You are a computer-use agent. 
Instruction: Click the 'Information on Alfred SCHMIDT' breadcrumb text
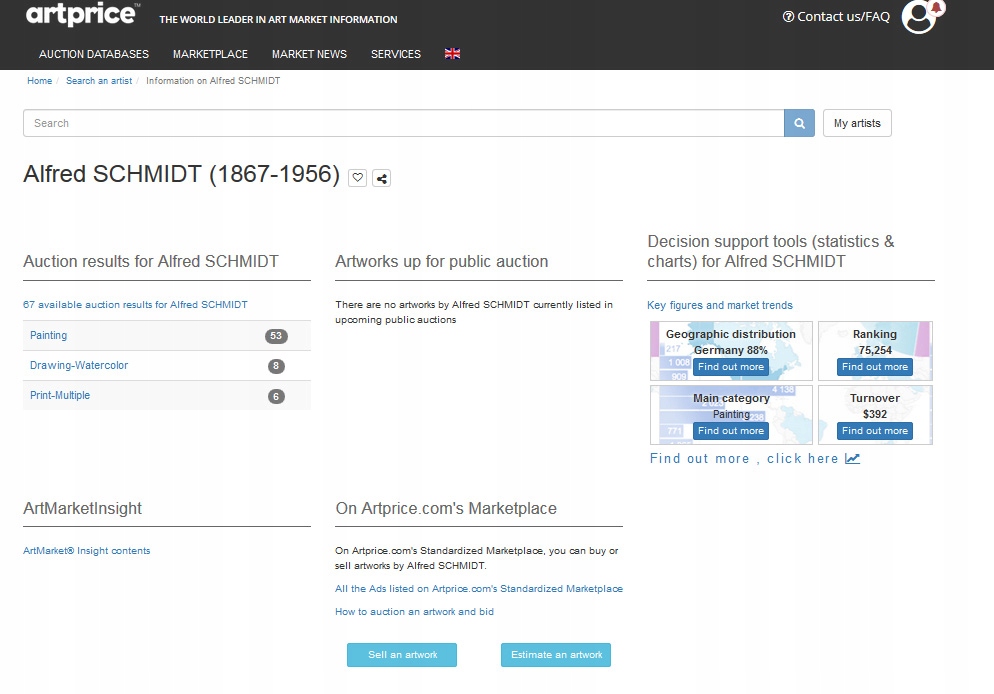[213, 80]
